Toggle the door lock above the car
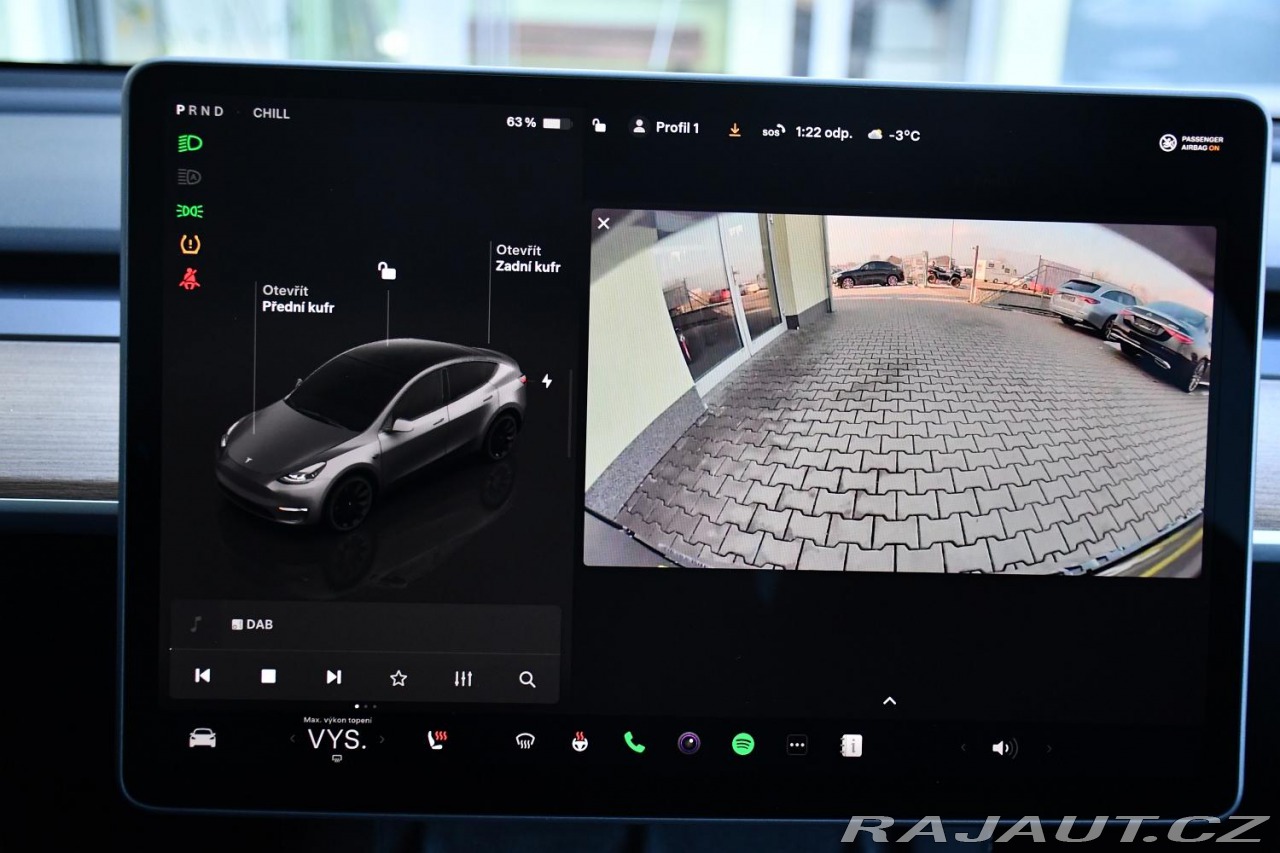Image resolution: width=1280 pixels, height=853 pixels. [387, 271]
